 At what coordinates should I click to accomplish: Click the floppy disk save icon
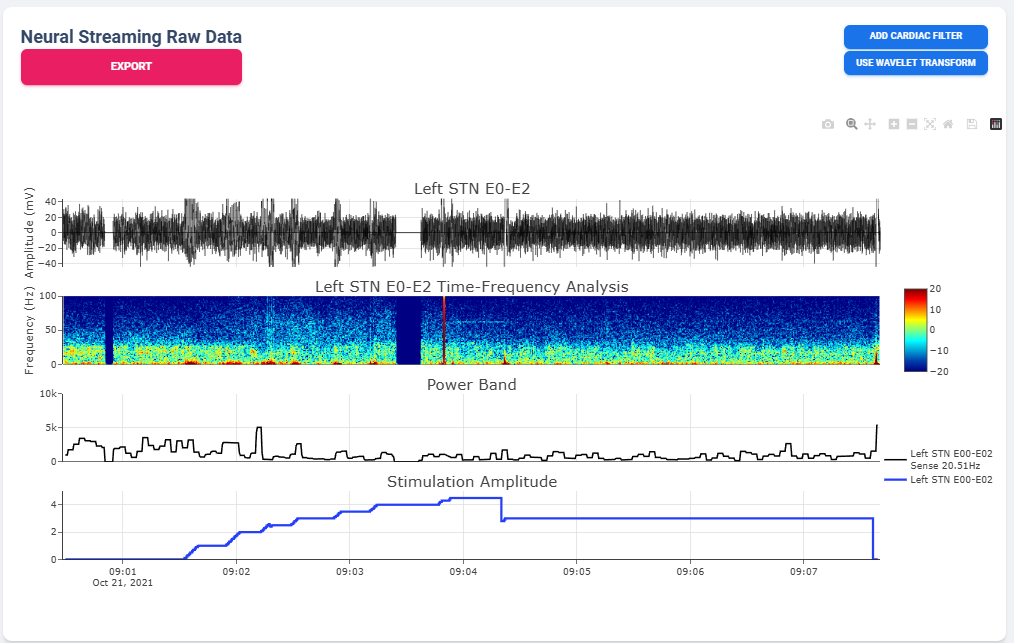click(x=972, y=124)
